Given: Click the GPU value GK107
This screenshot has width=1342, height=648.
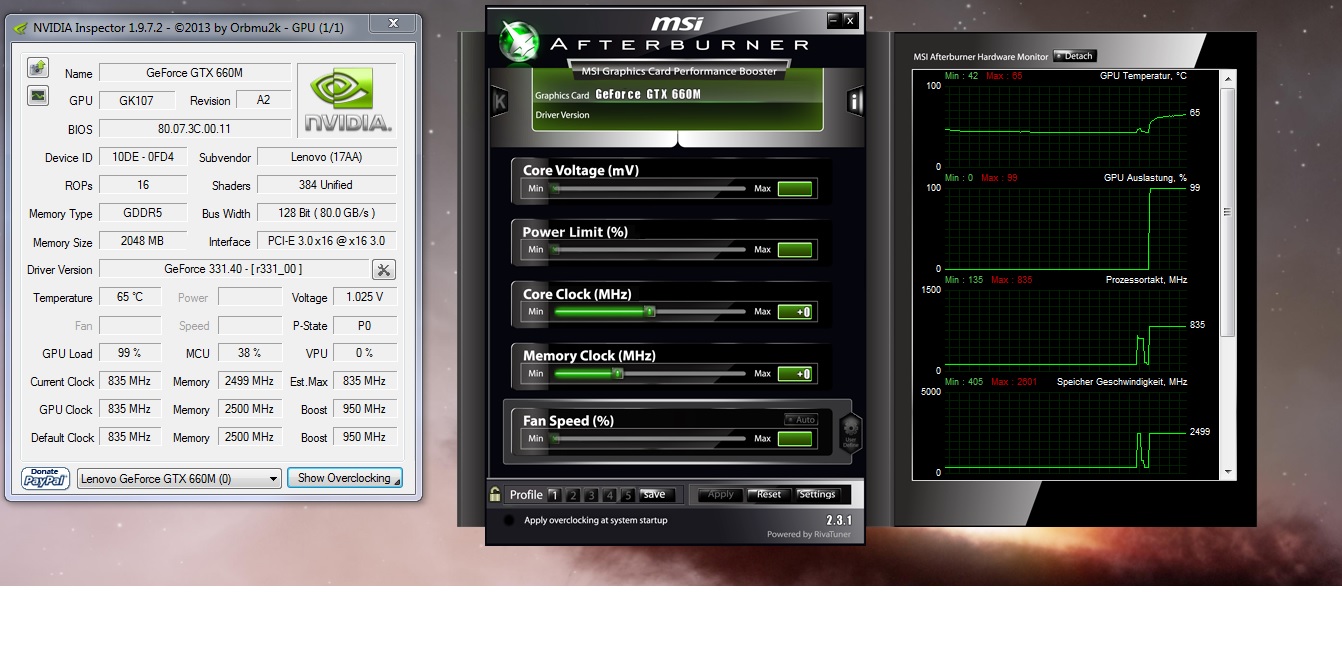Looking at the screenshot, I should point(137,101).
